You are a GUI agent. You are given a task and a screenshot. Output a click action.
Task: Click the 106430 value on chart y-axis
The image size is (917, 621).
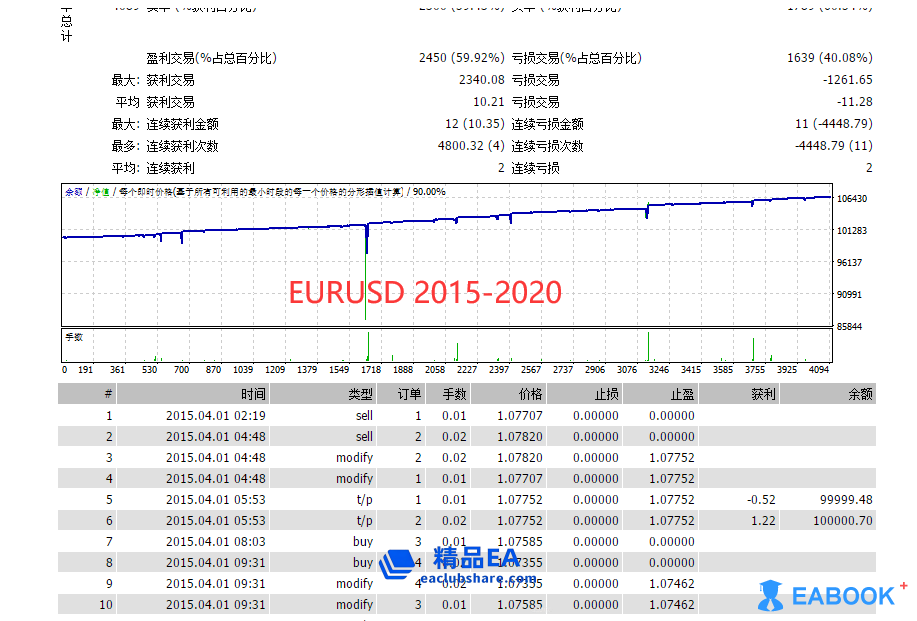click(x=851, y=199)
